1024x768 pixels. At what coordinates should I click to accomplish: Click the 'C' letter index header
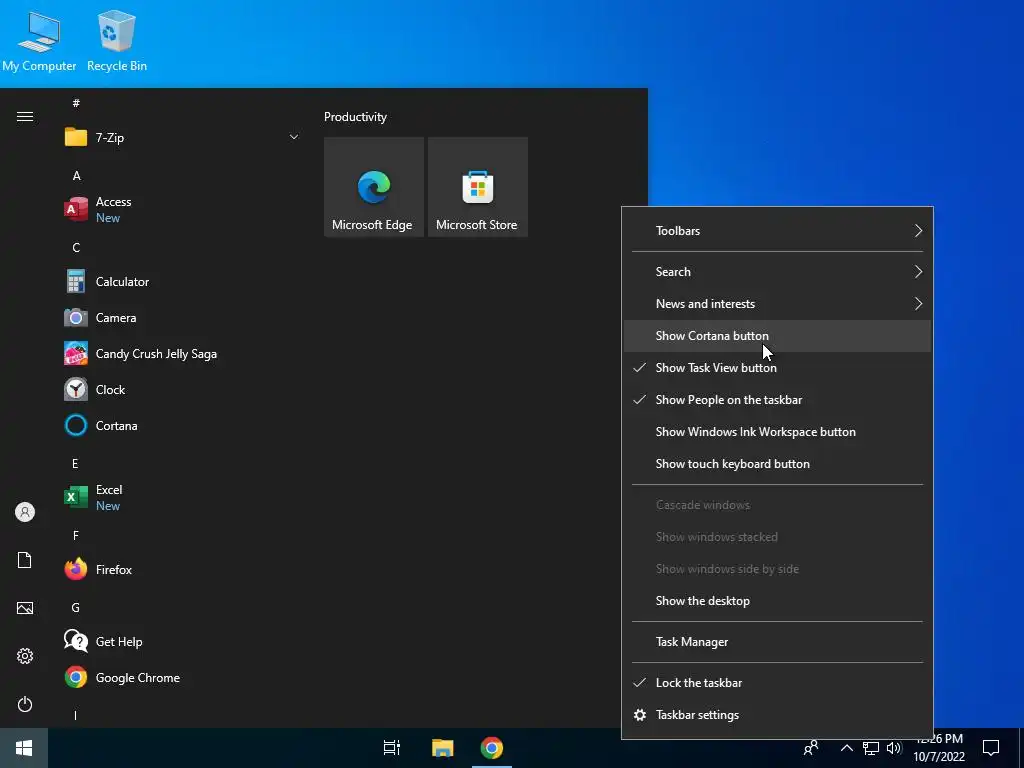tap(76, 248)
